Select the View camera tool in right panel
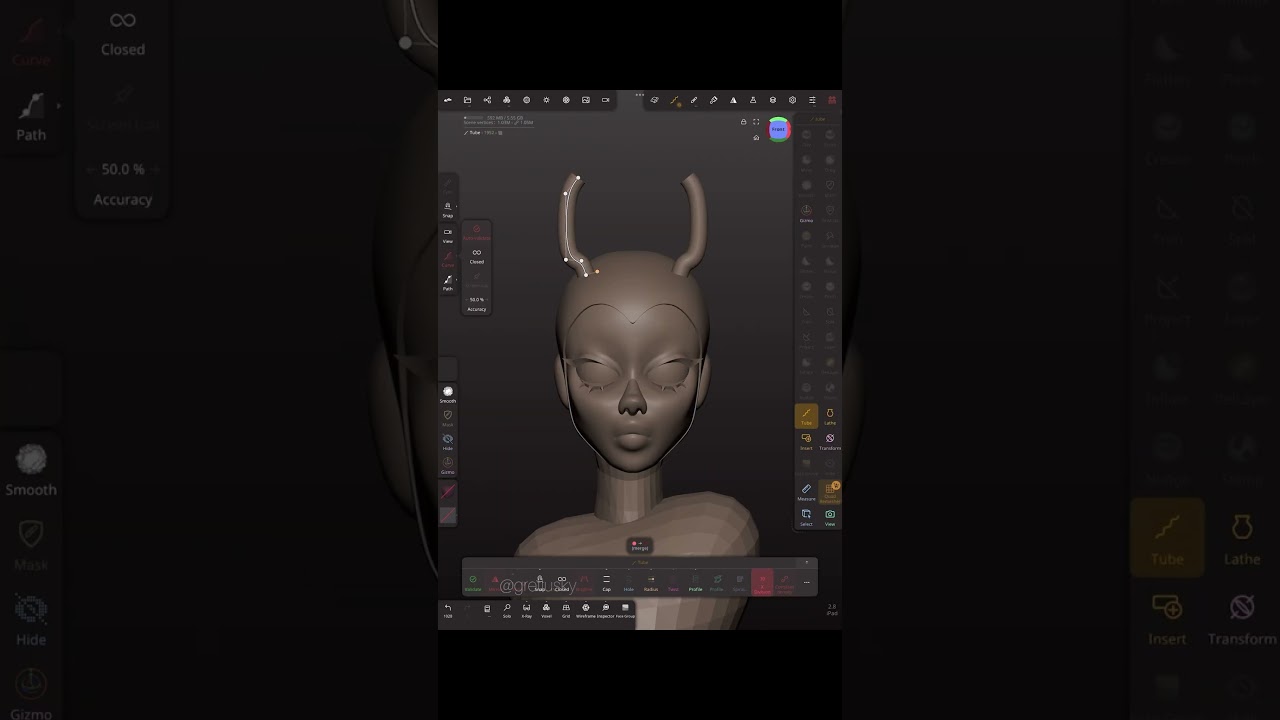Viewport: 1280px width, 720px height. 830,517
